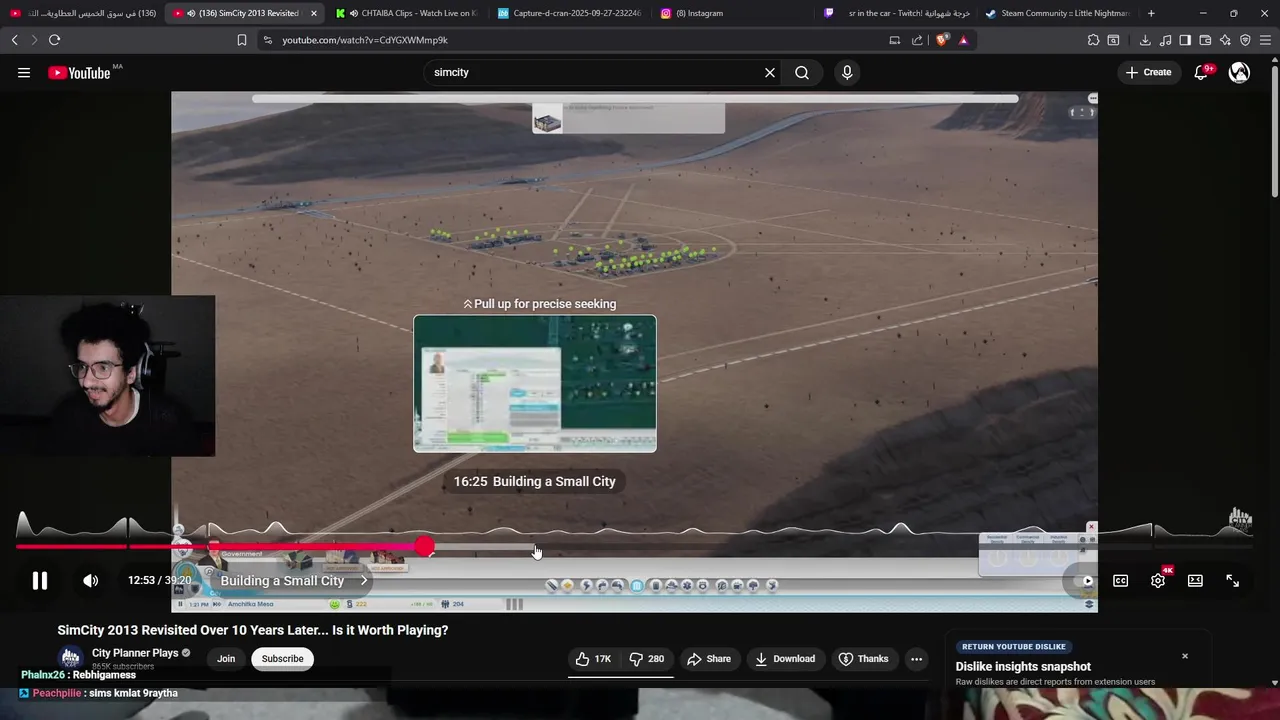This screenshot has width=1280, height=720.
Task: Open the Brave Wallet icon
Action: (x=1205, y=40)
